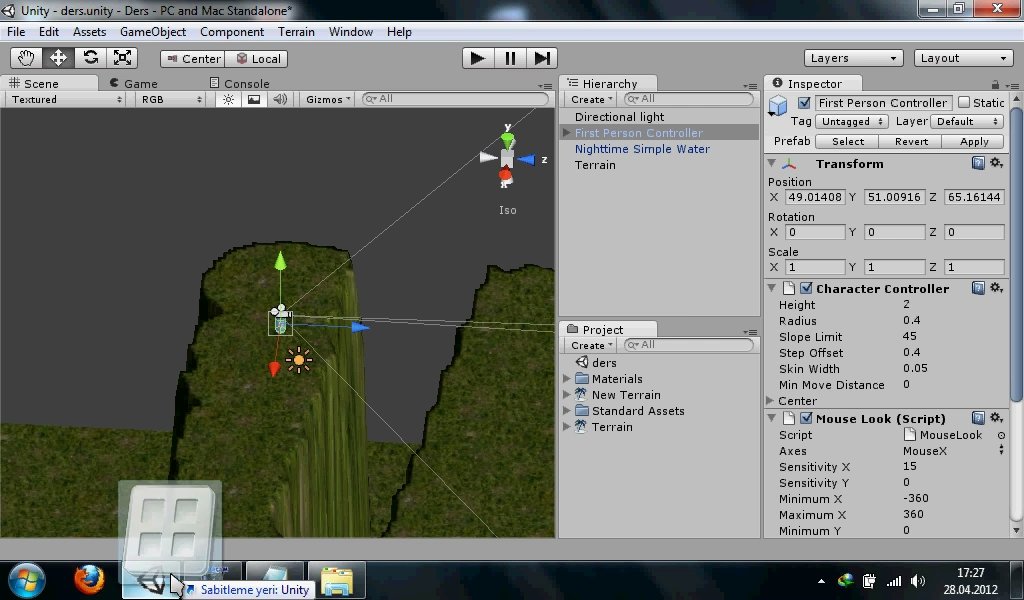Toggle Local coordinate space button

point(257,59)
